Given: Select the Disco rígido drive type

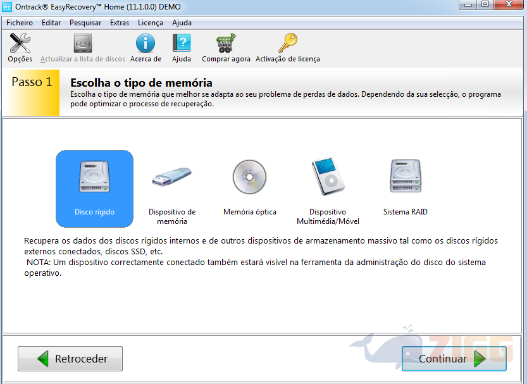Looking at the screenshot, I should coord(94,189).
